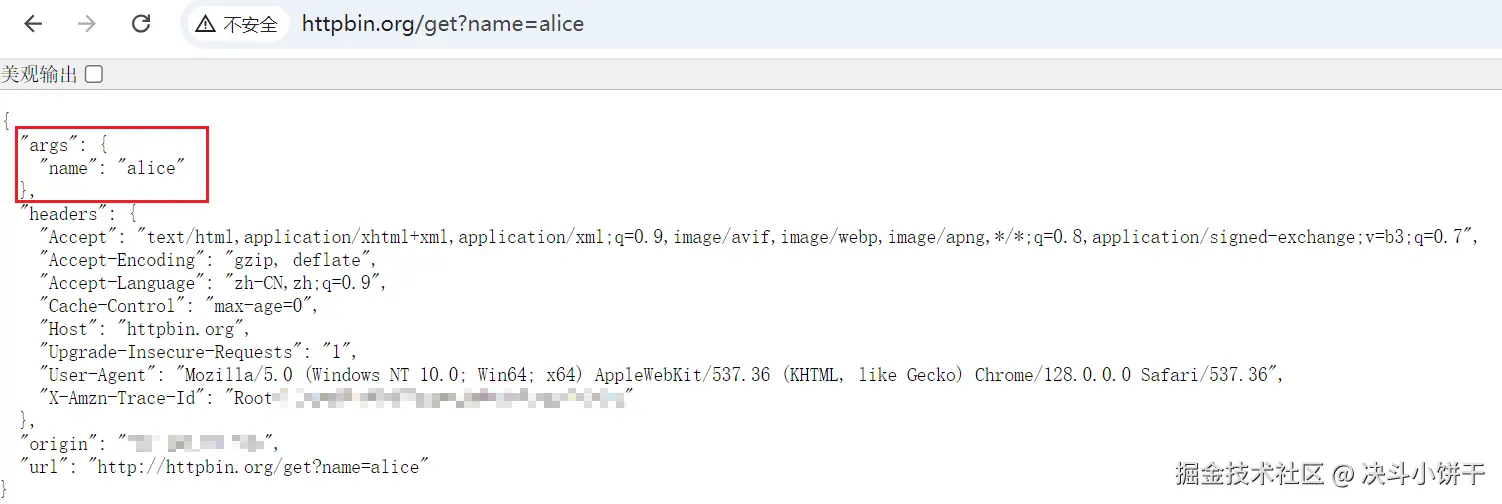Click the "args" key in the JSON
Viewport: 1502px width, 504px height.
click(49, 145)
